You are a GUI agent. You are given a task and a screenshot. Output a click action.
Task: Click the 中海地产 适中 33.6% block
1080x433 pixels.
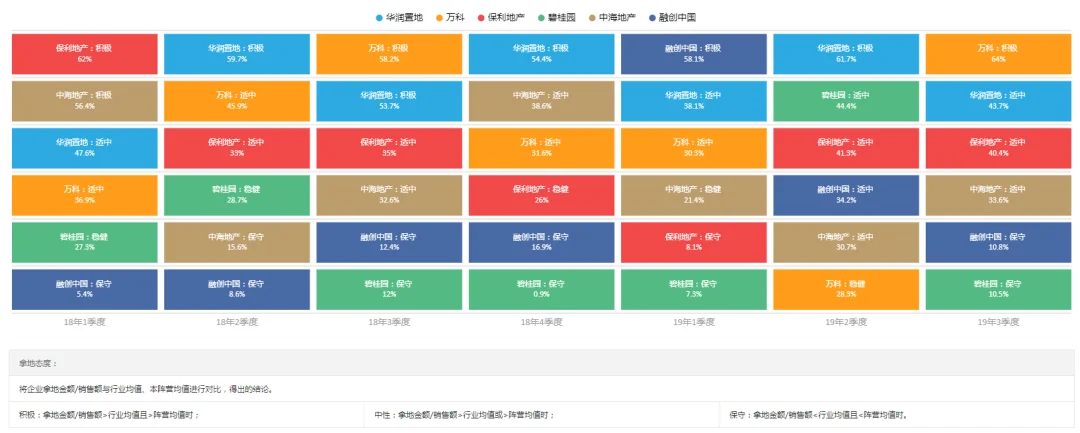point(998,195)
